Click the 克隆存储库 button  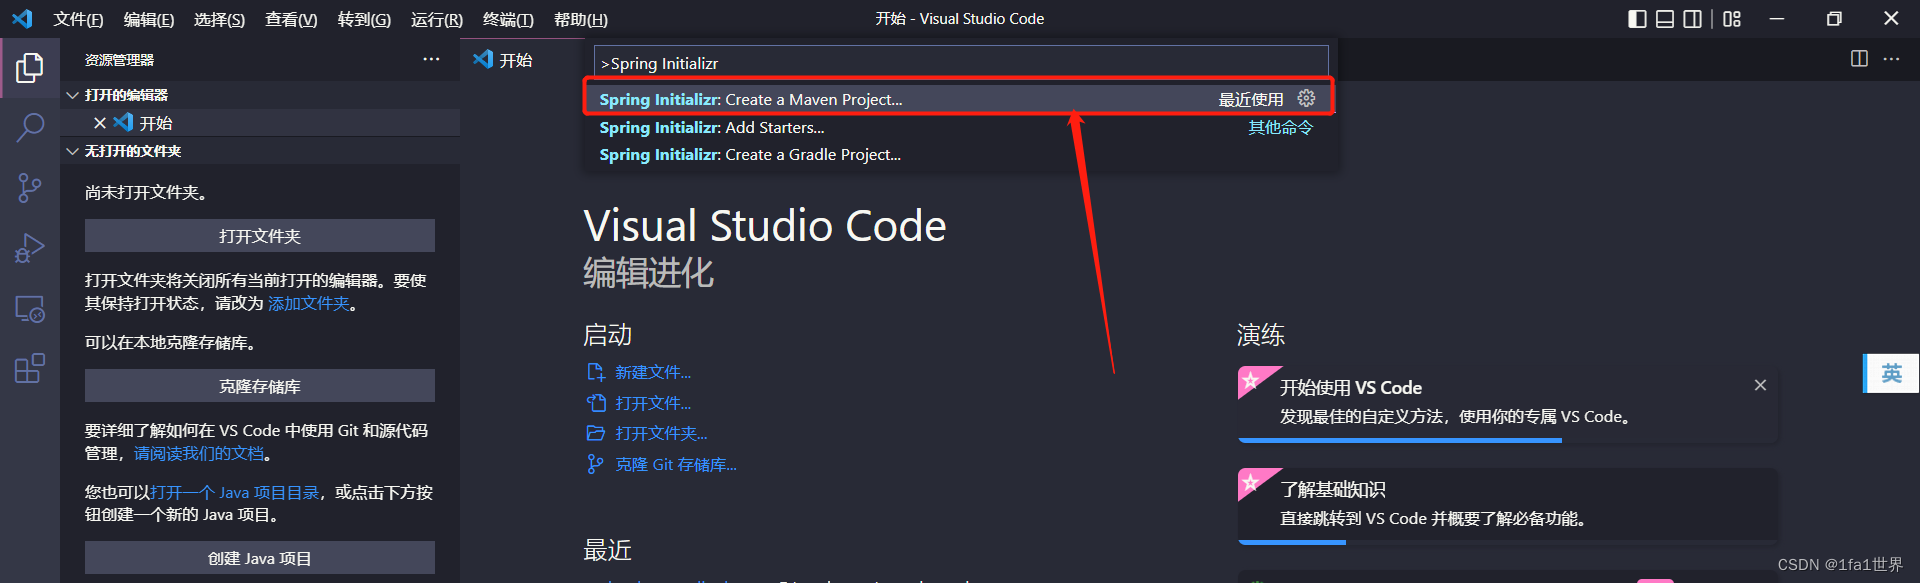[x=260, y=386]
